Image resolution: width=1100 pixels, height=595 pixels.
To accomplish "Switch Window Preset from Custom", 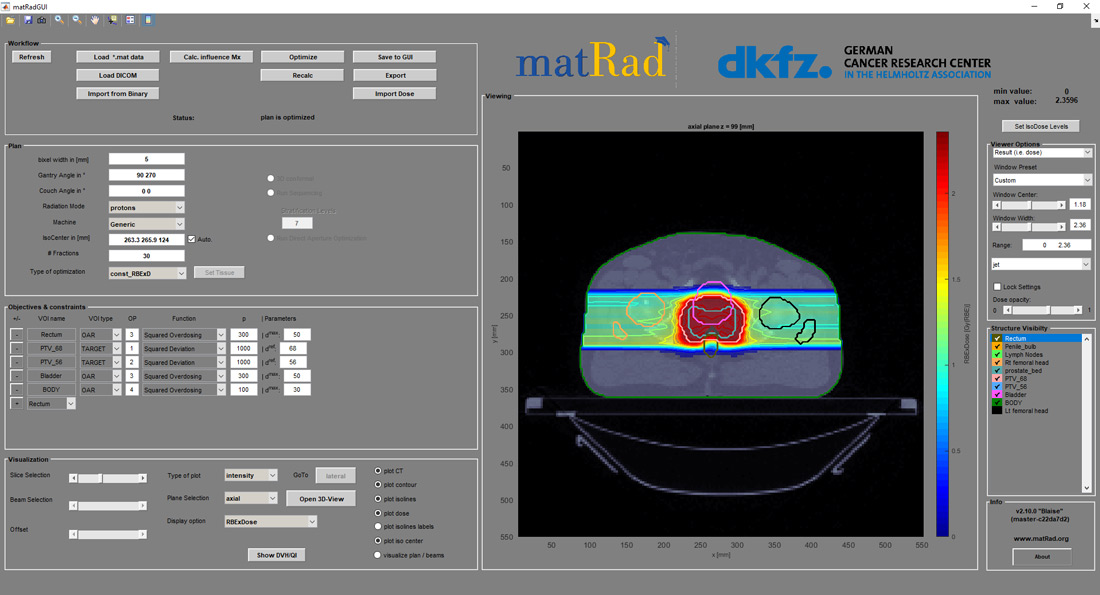I will coord(1040,180).
